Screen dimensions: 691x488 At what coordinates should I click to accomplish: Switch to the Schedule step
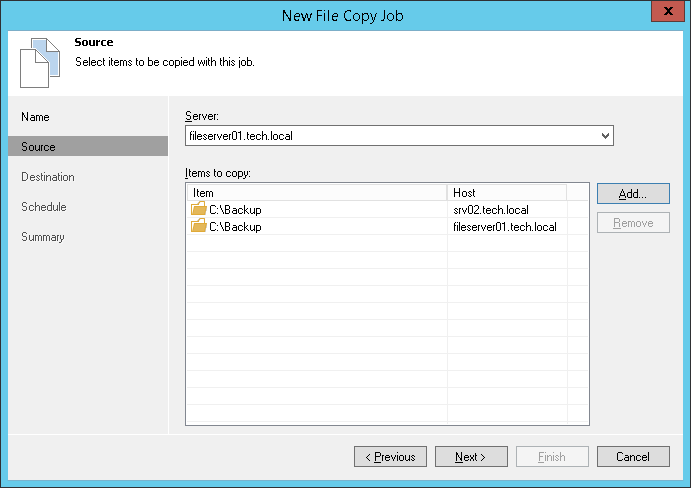44,207
